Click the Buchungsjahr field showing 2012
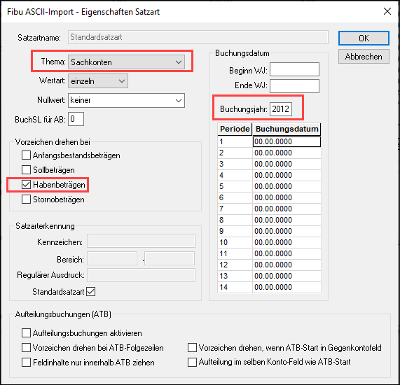Viewport: 400px width, 385px height. 281,109
